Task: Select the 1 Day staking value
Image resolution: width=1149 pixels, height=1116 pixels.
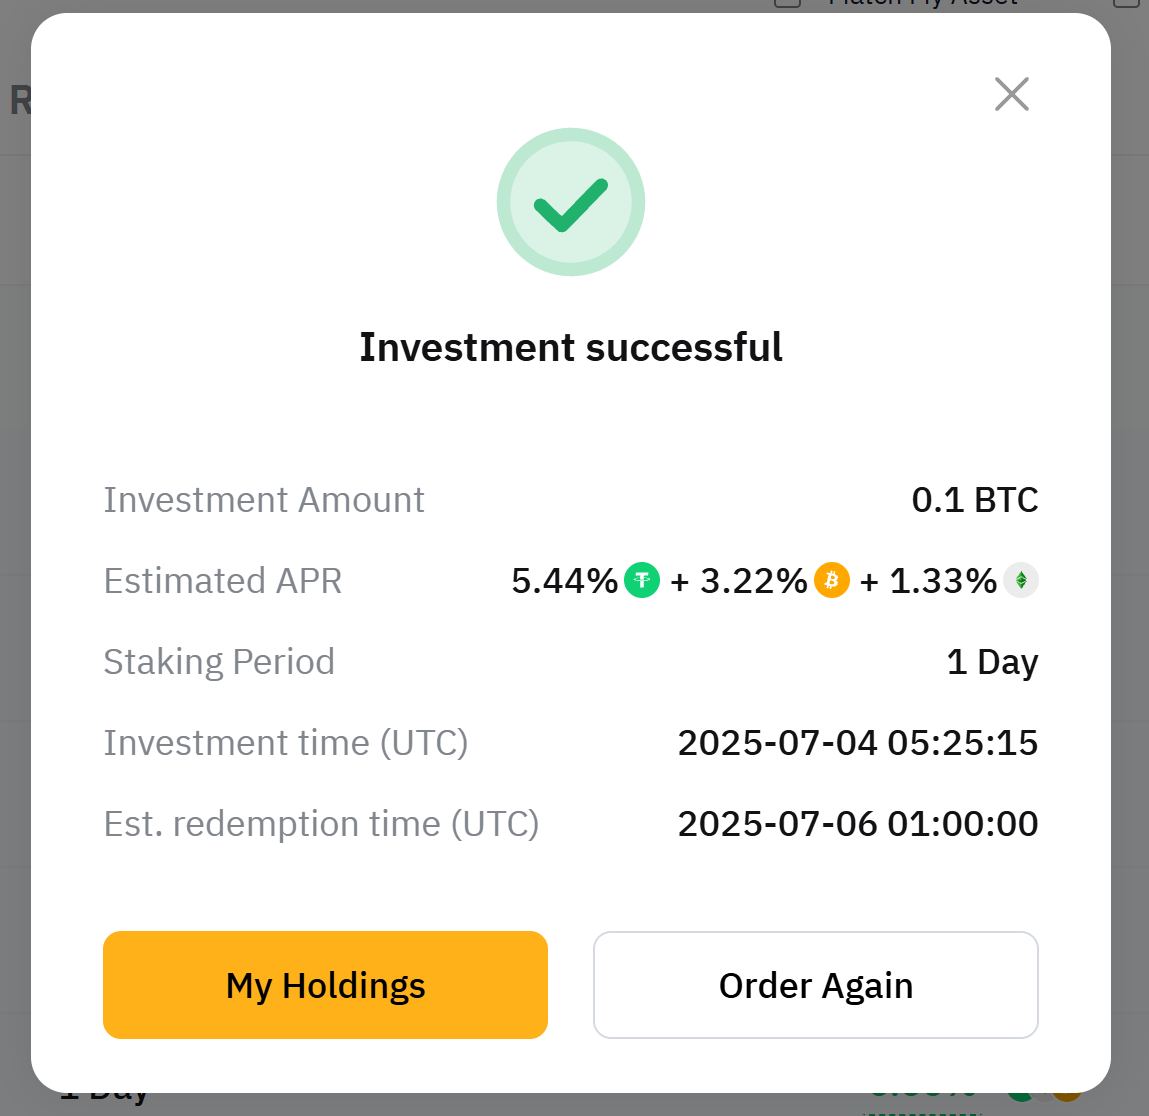Action: click(x=992, y=662)
